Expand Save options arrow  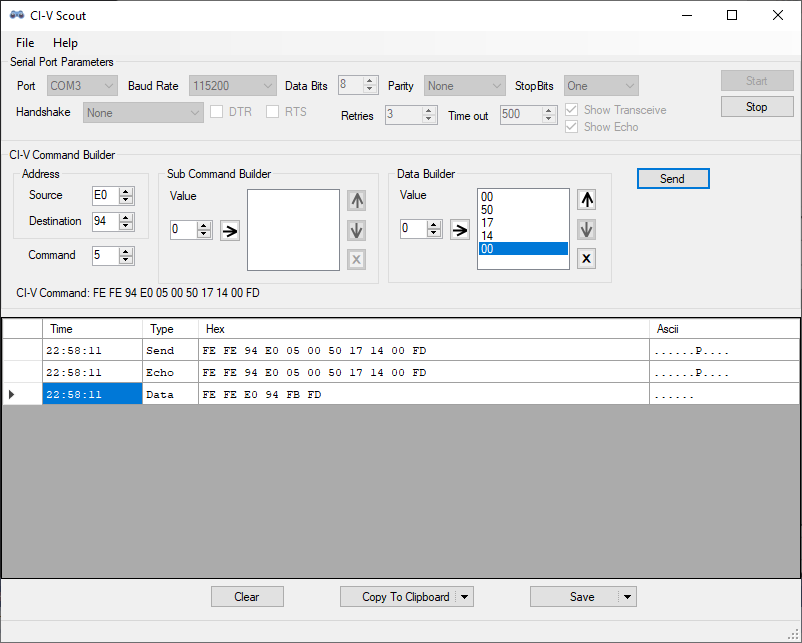point(628,597)
